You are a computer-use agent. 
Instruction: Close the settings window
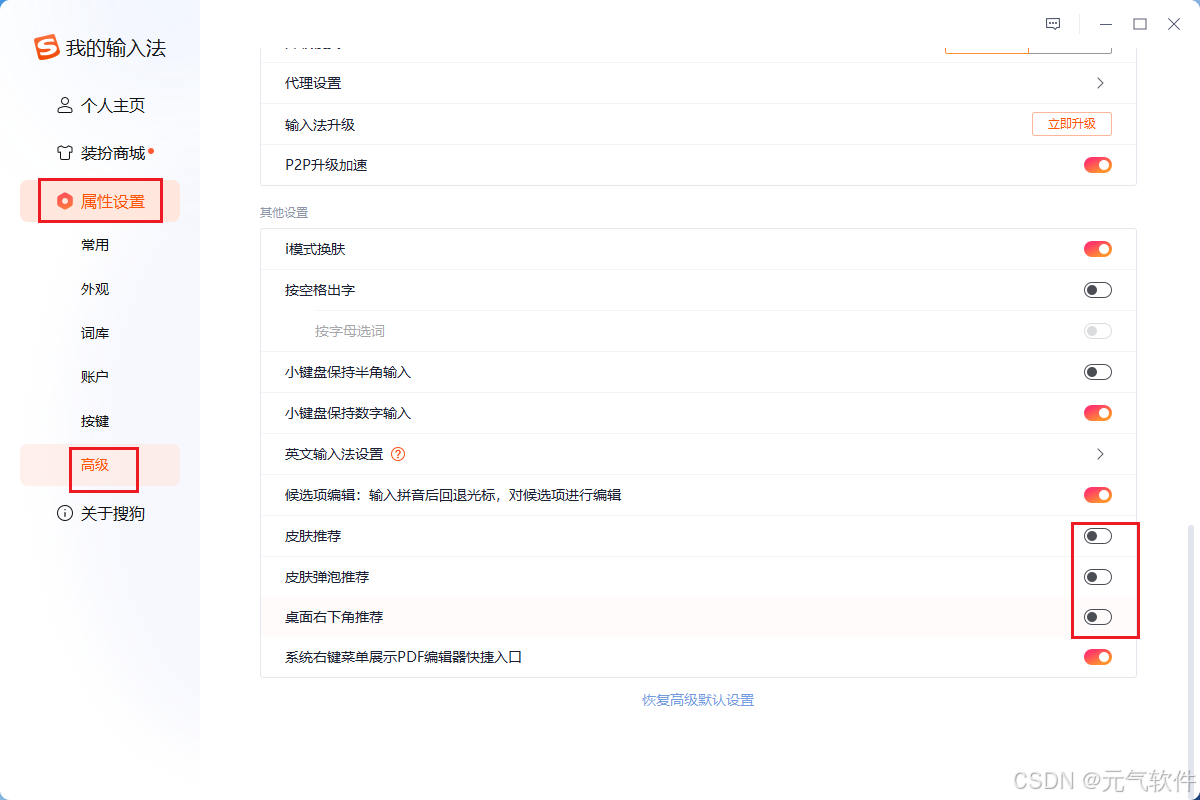pos(1174,24)
